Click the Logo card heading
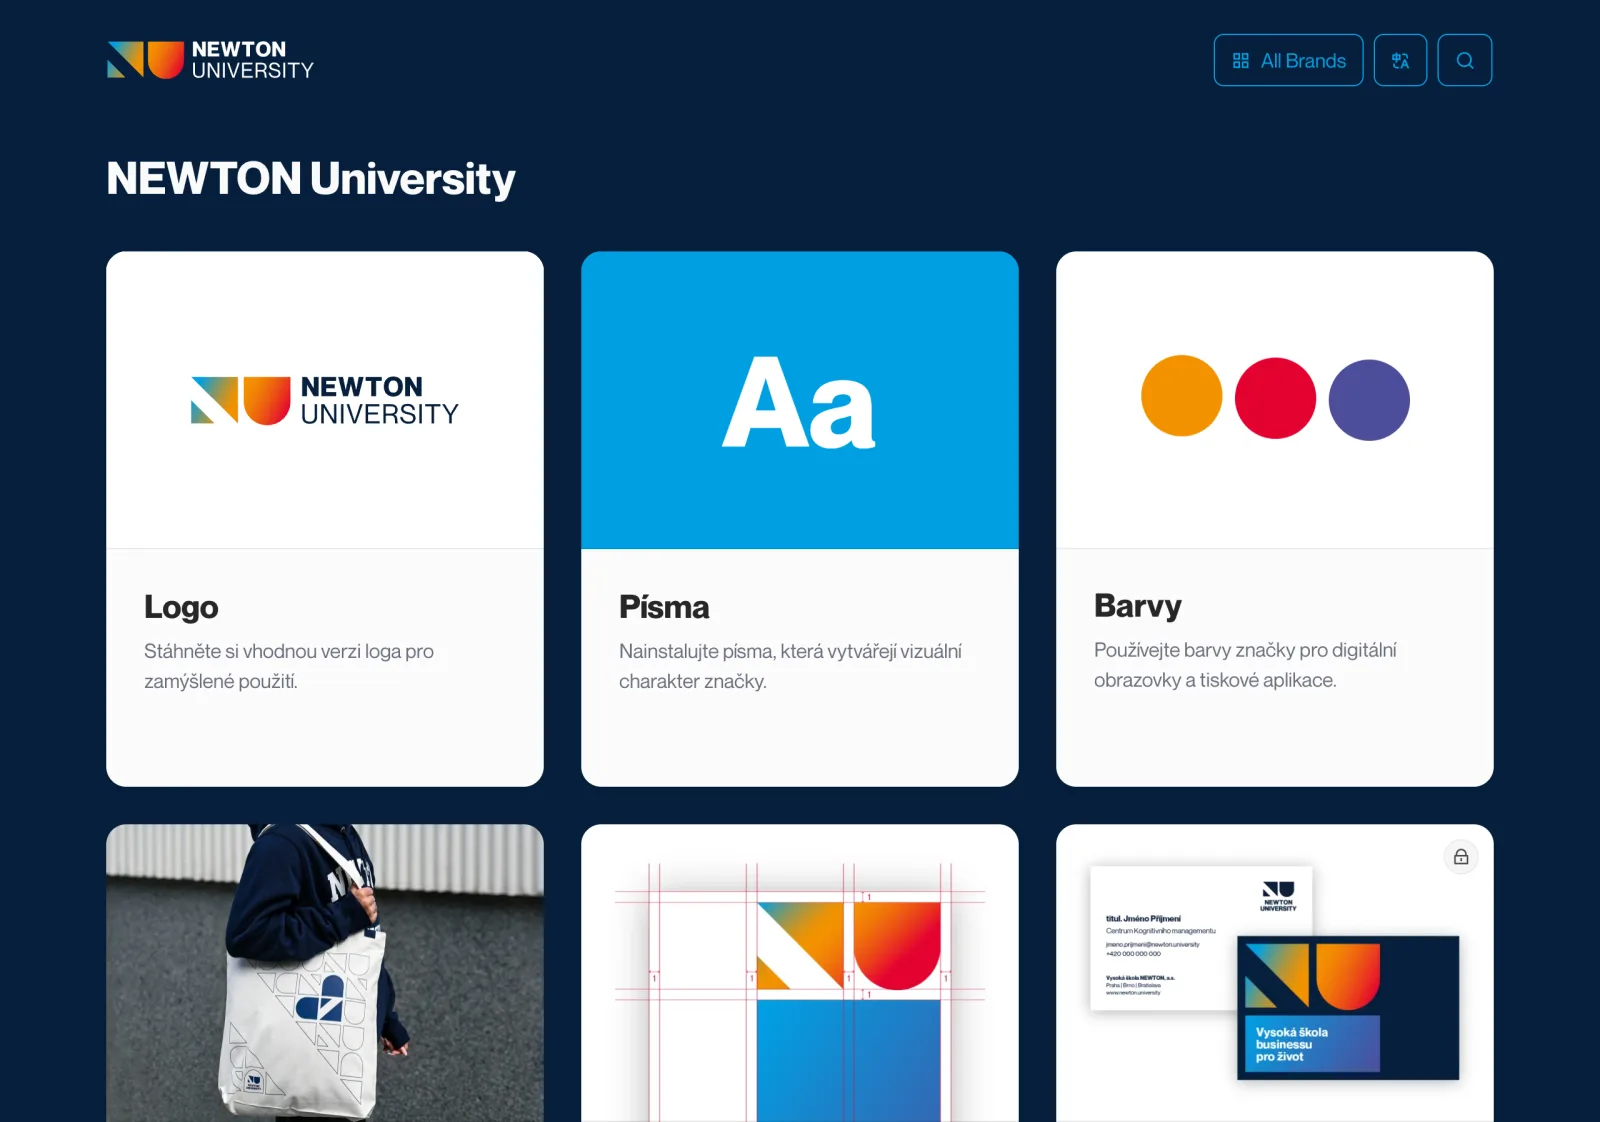This screenshot has width=1600, height=1122. (x=181, y=607)
